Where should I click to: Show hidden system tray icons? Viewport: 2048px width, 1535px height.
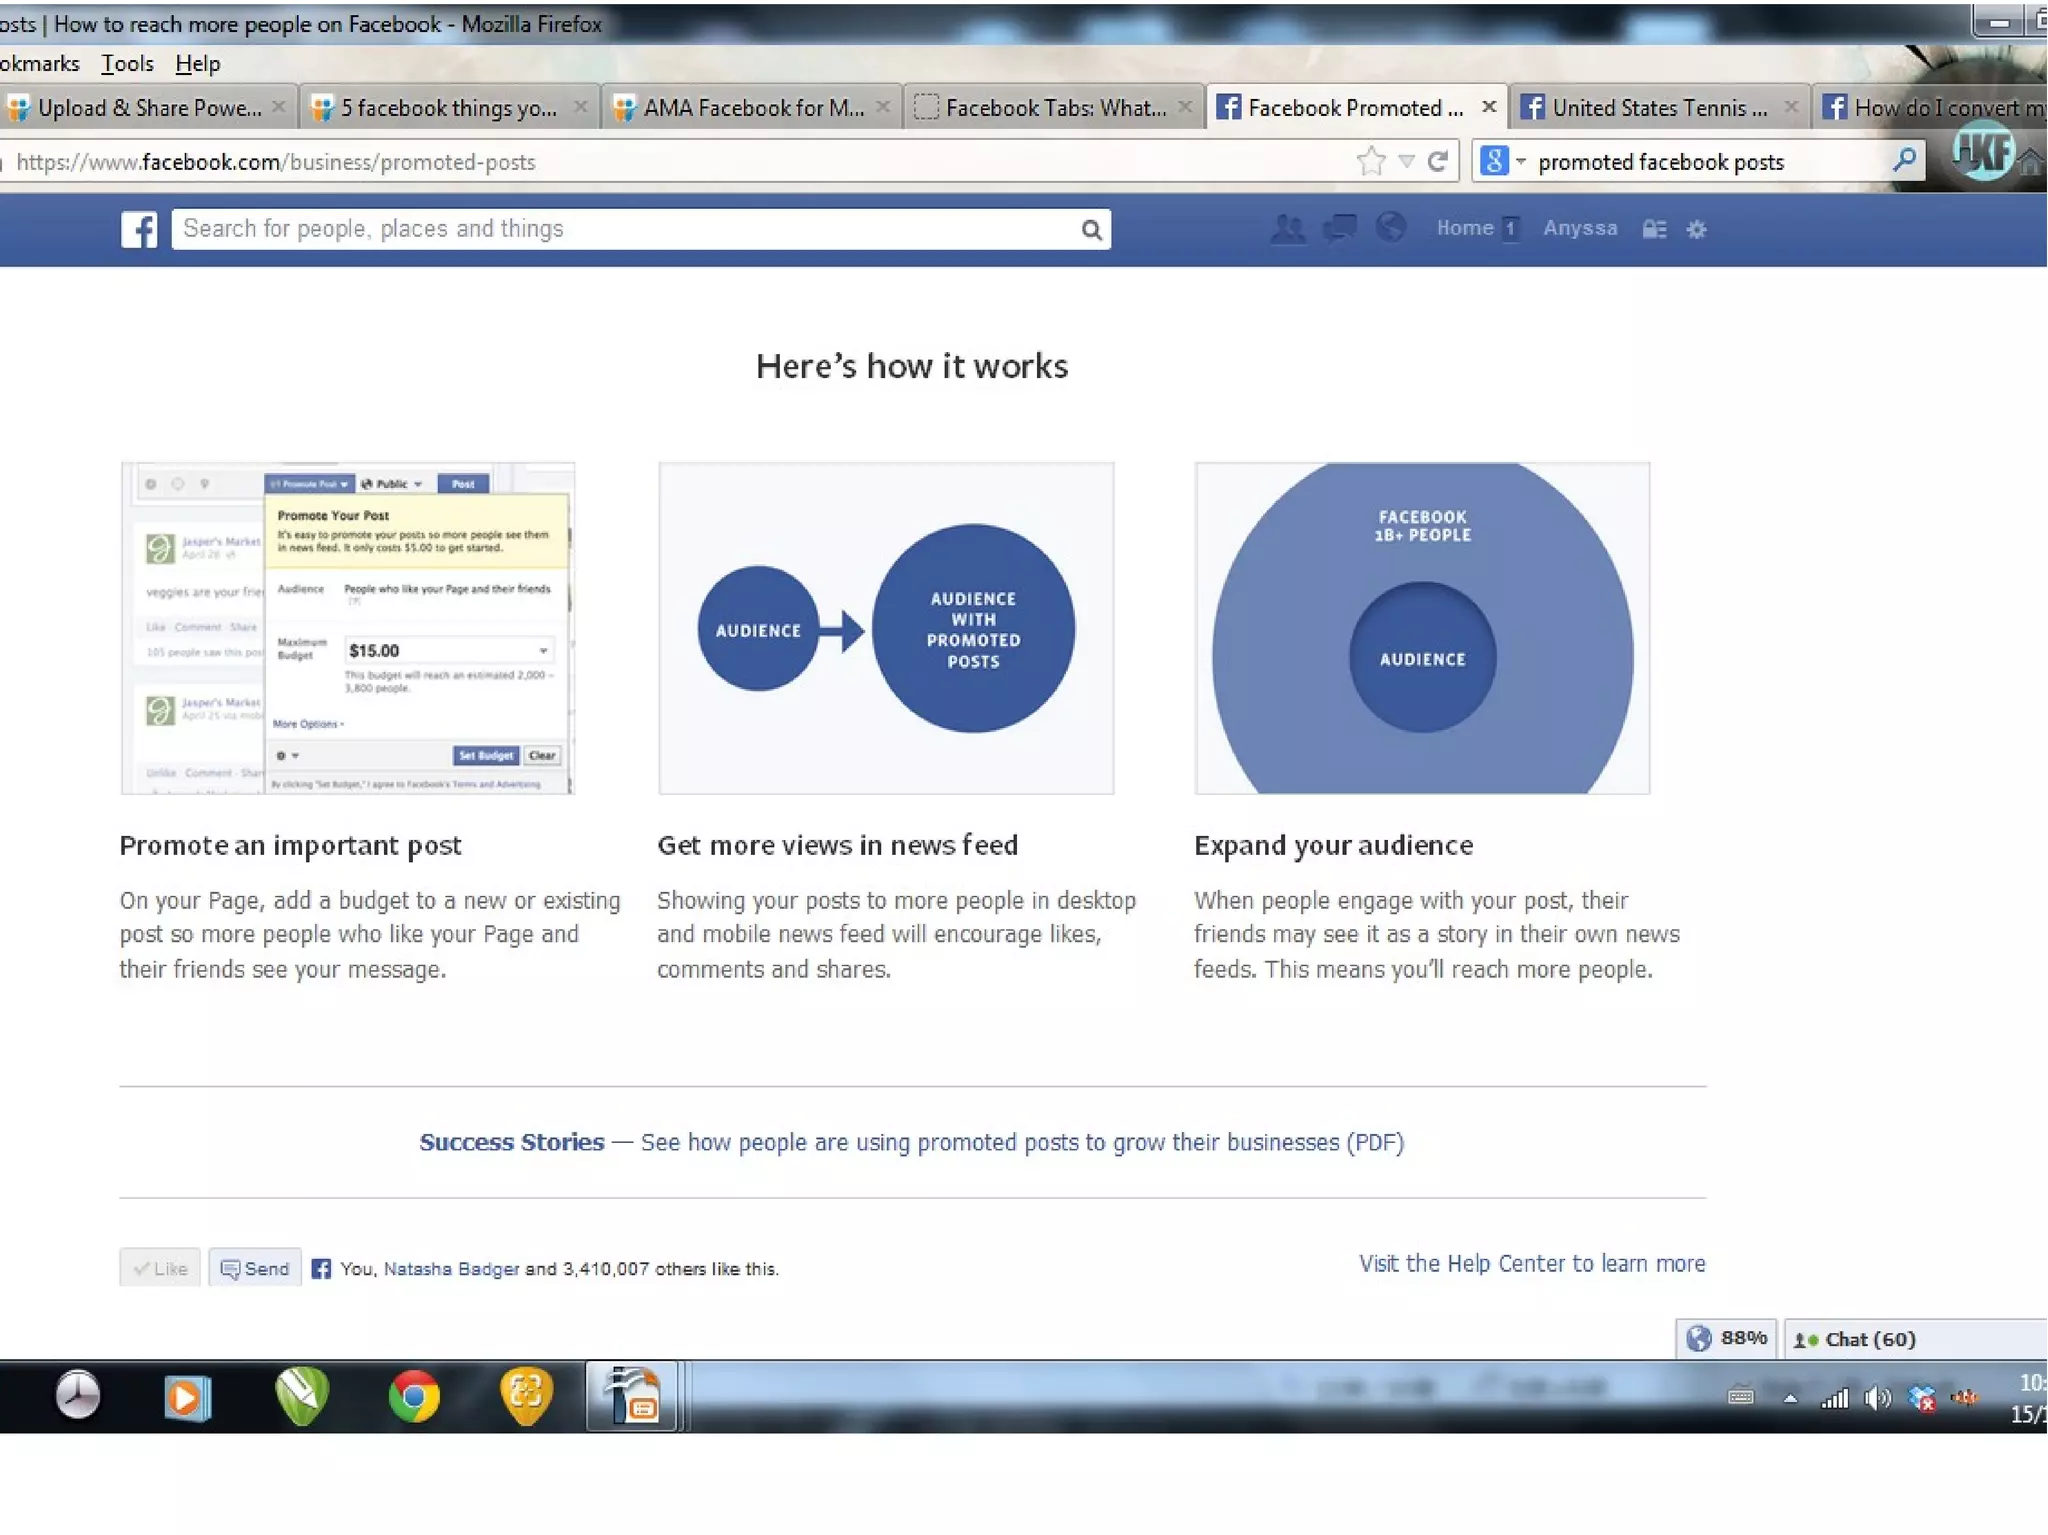point(1790,1398)
